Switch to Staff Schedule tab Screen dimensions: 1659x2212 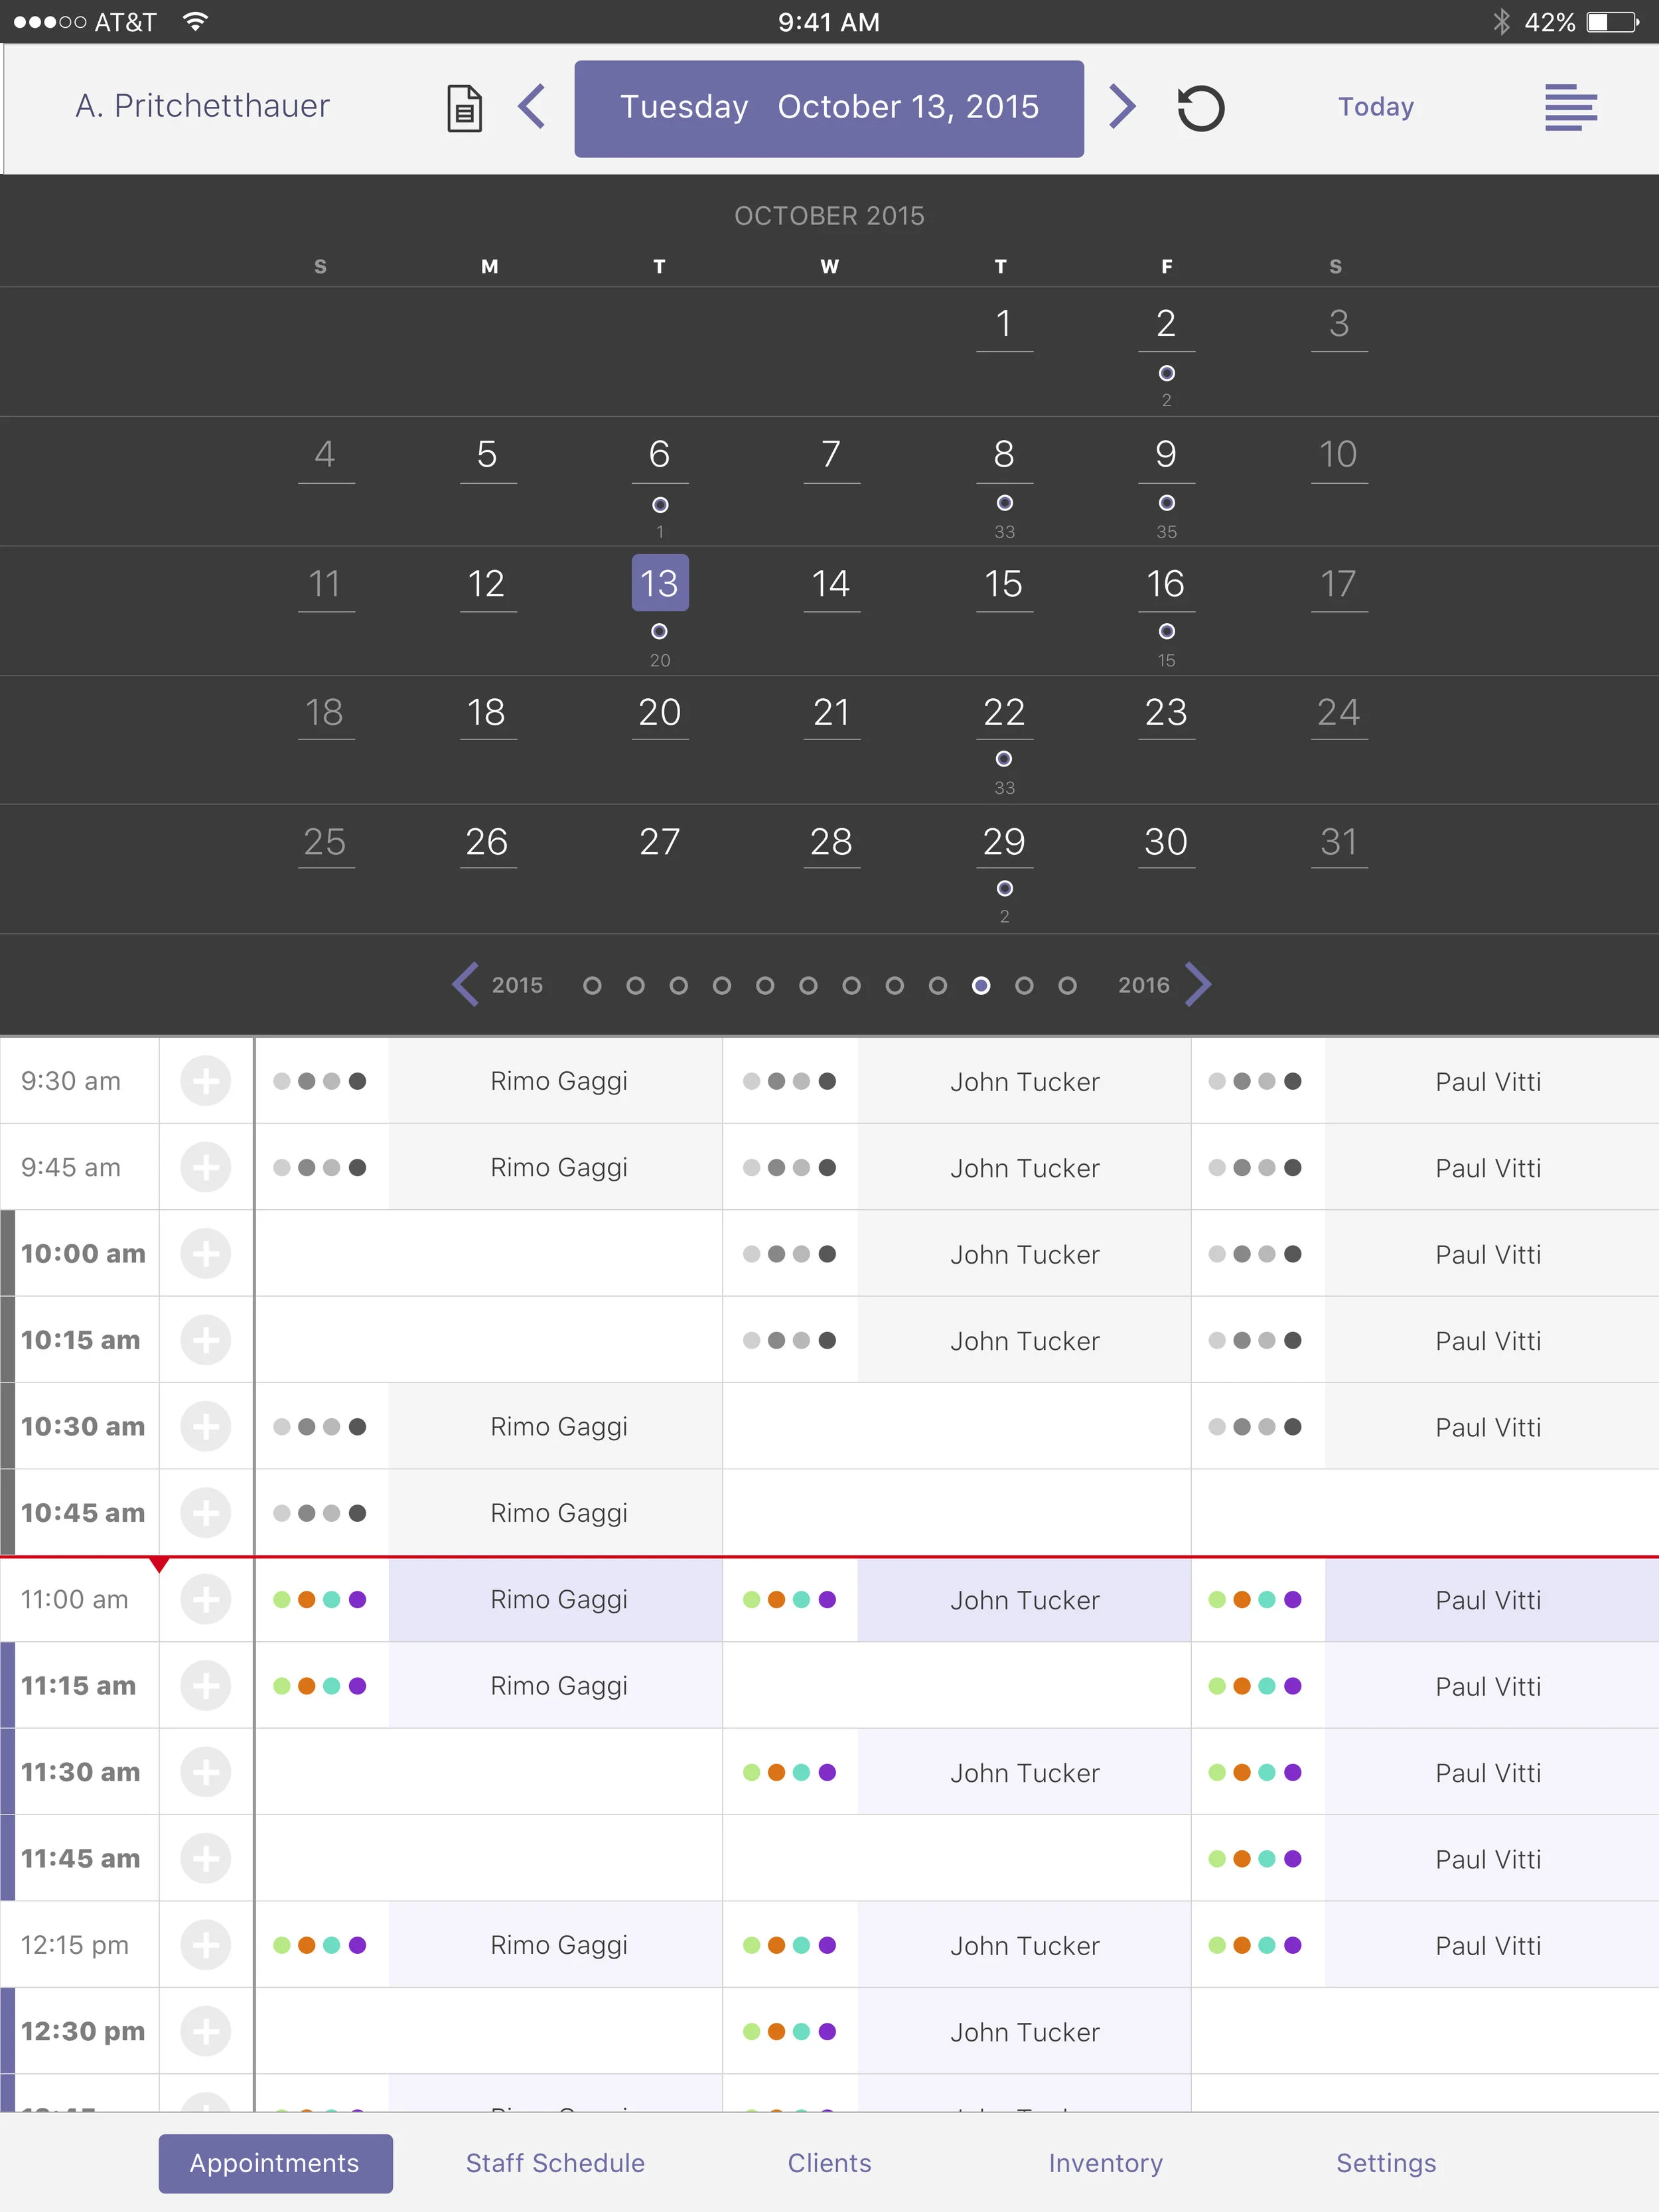point(555,2163)
